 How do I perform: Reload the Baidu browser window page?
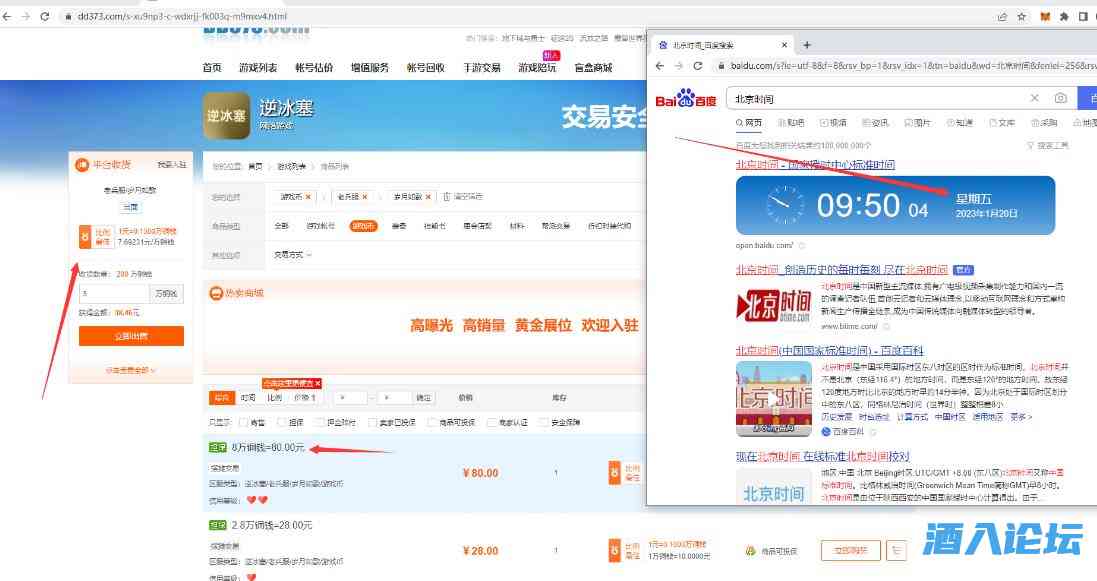[x=700, y=66]
